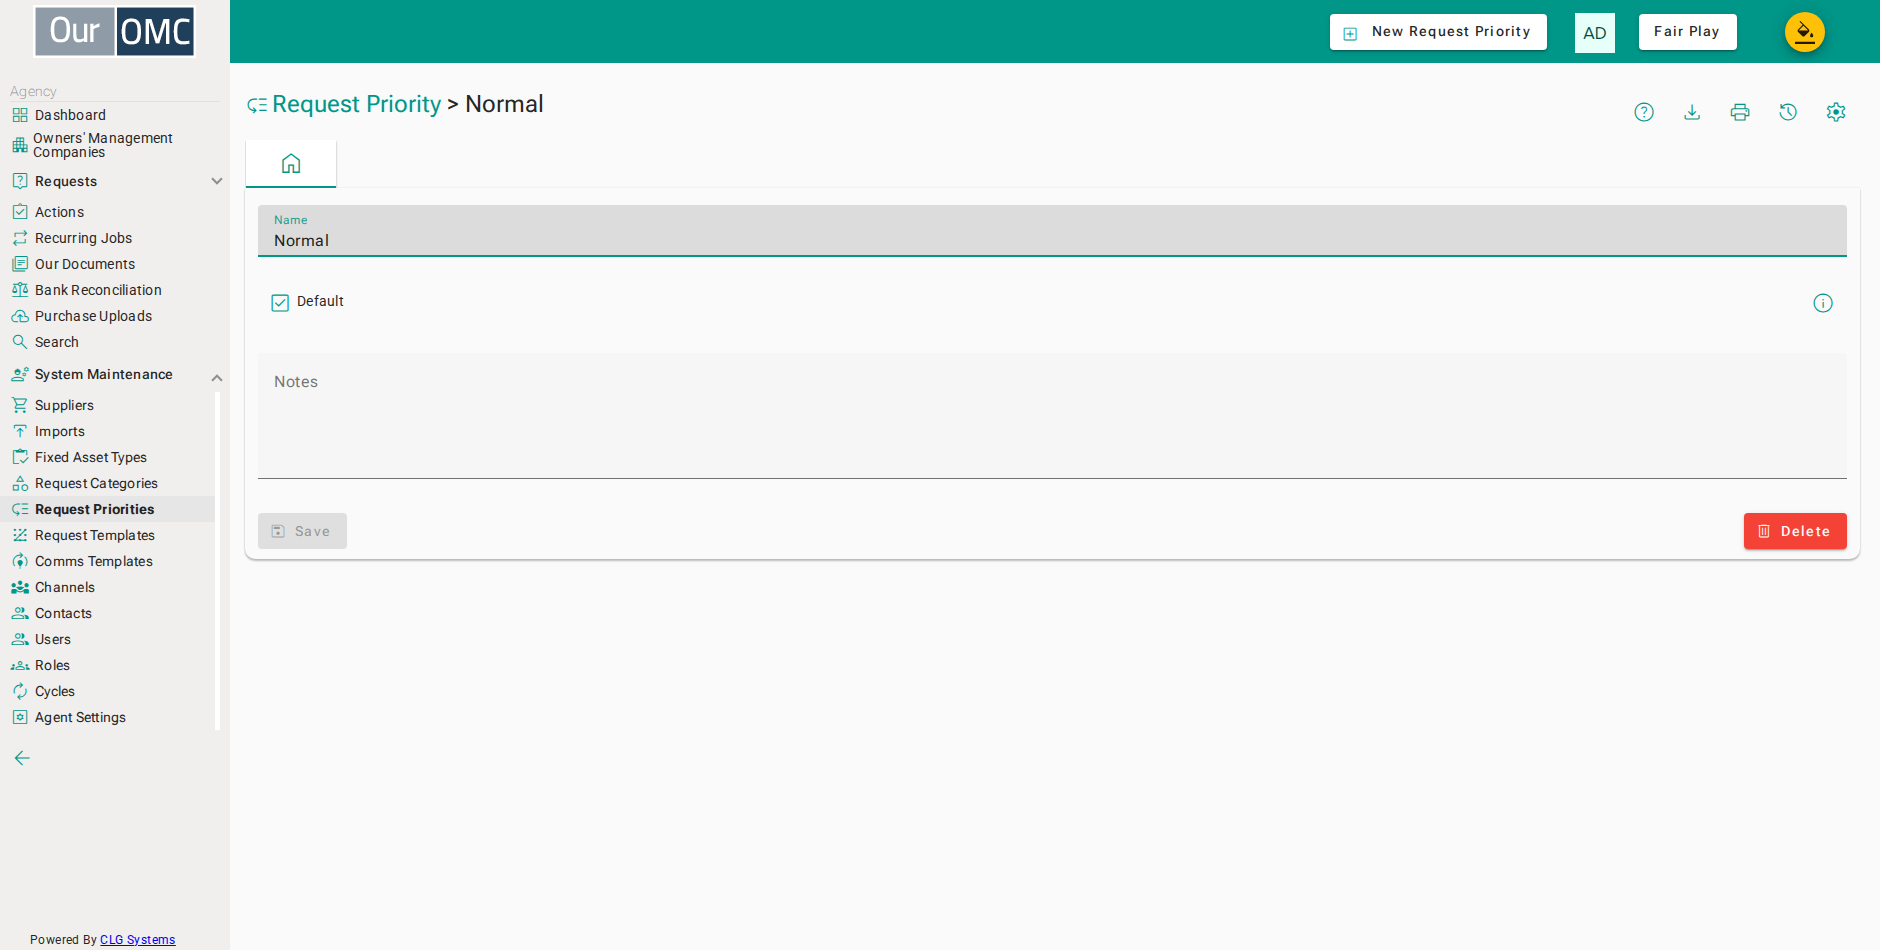This screenshot has height=950, width=1880.
Task: Open the help question mark icon
Action: coord(1644,112)
